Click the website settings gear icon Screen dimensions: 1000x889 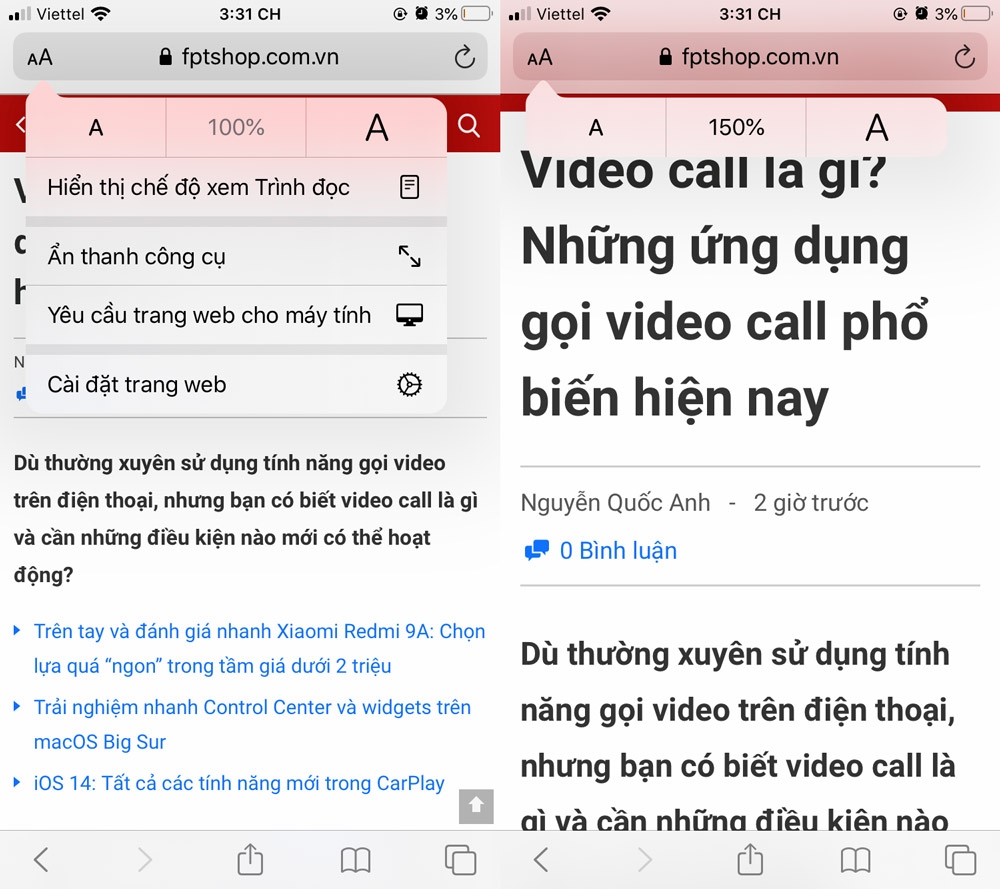[x=409, y=385]
